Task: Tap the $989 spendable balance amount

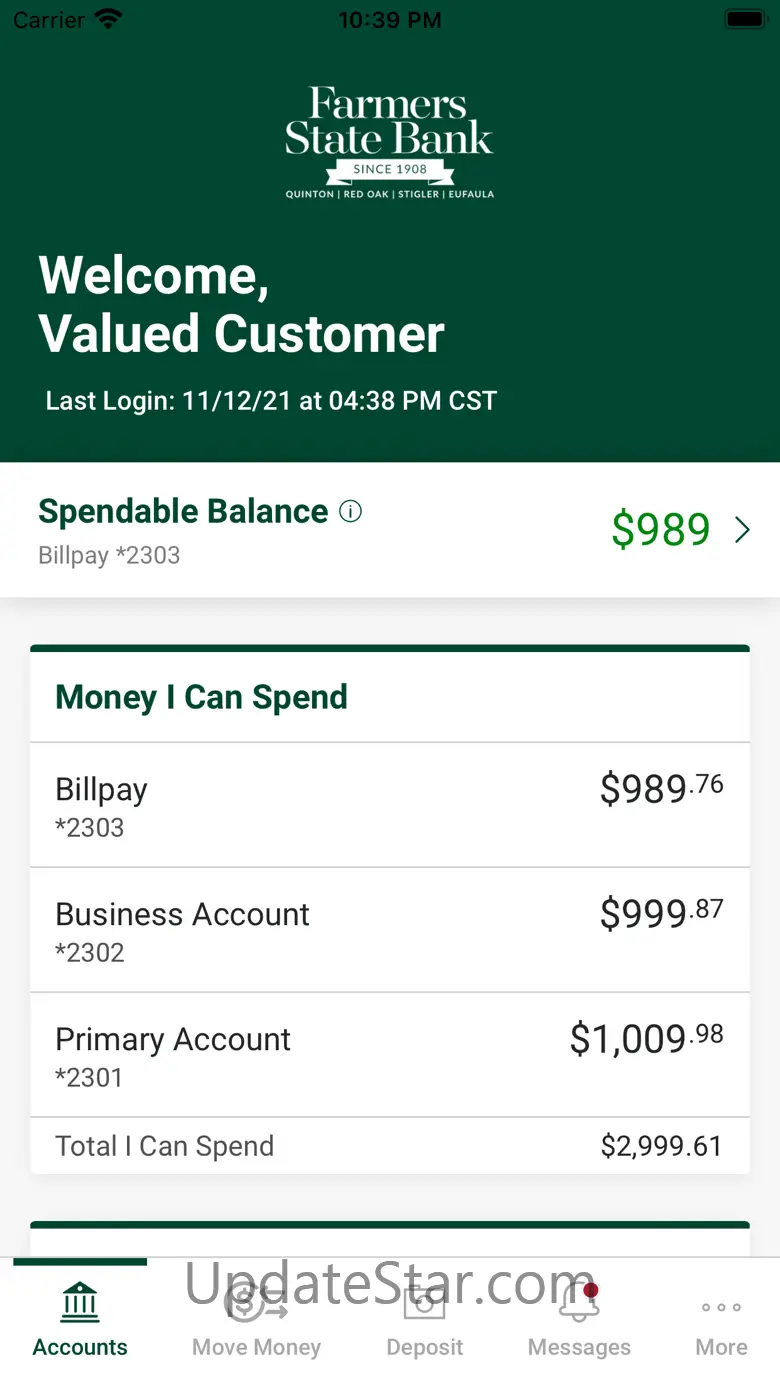Action: coord(660,530)
